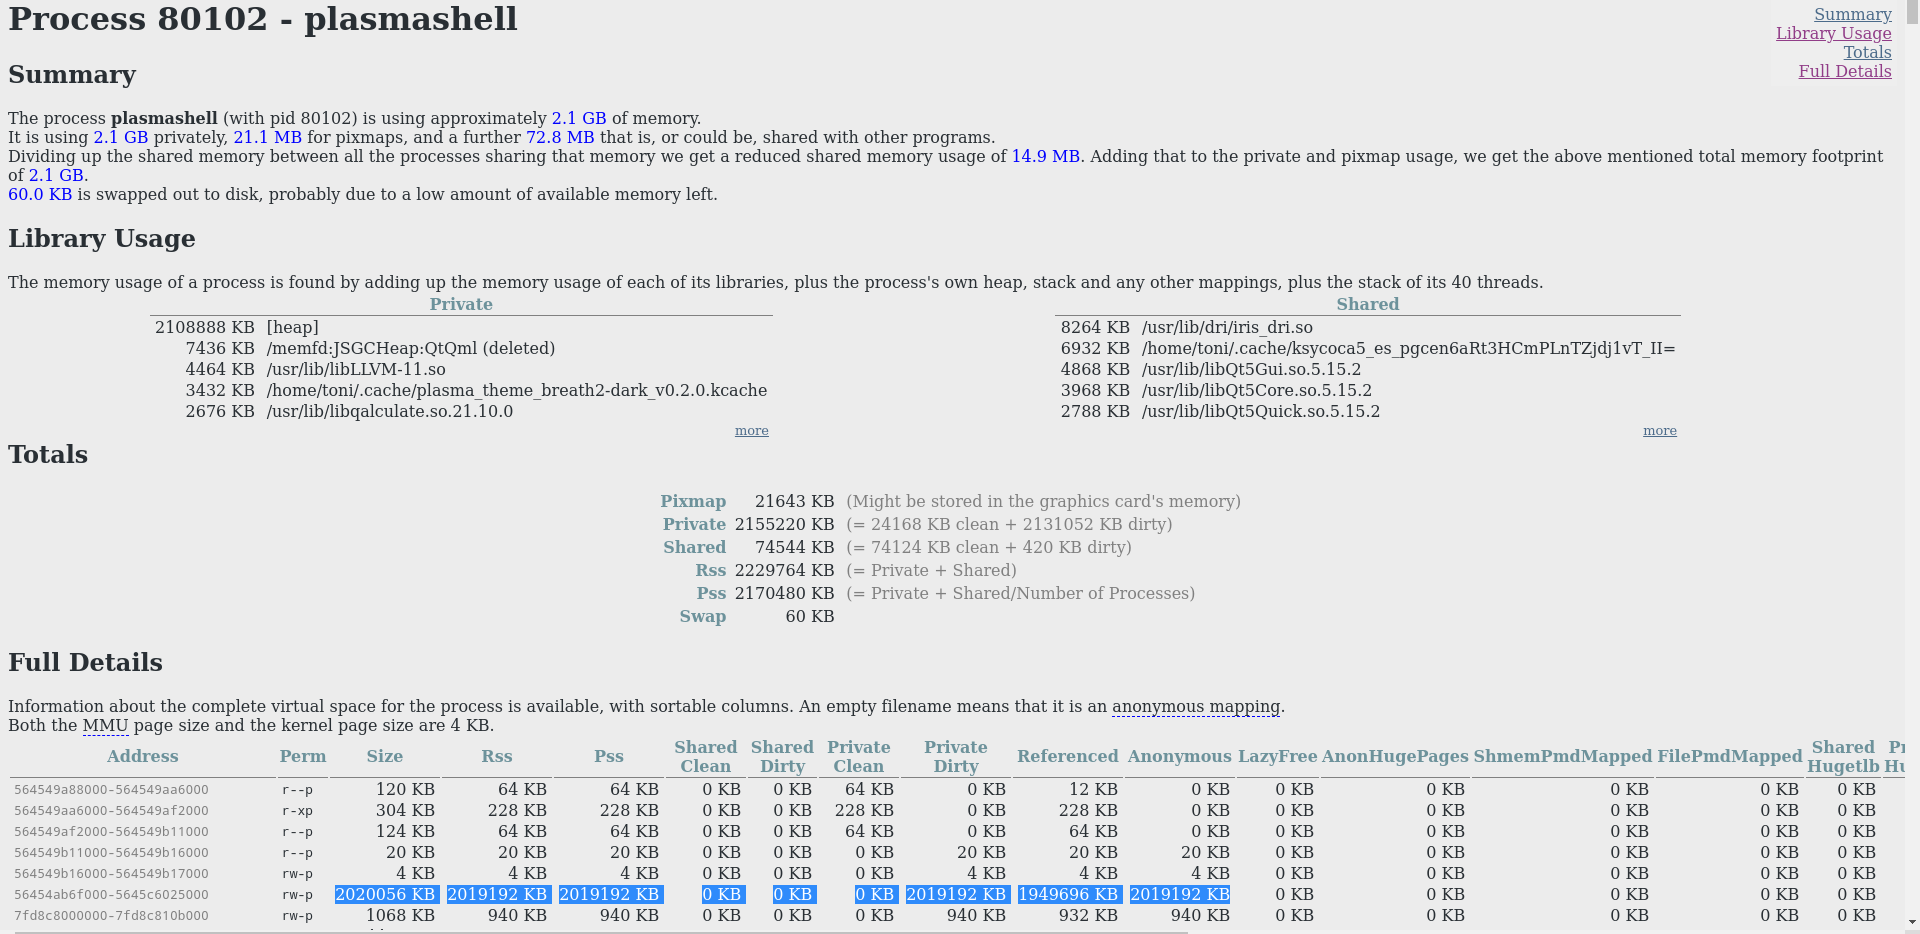Click the Pixmap total value 21643 KB
This screenshot has width=1920, height=934.
(x=794, y=501)
